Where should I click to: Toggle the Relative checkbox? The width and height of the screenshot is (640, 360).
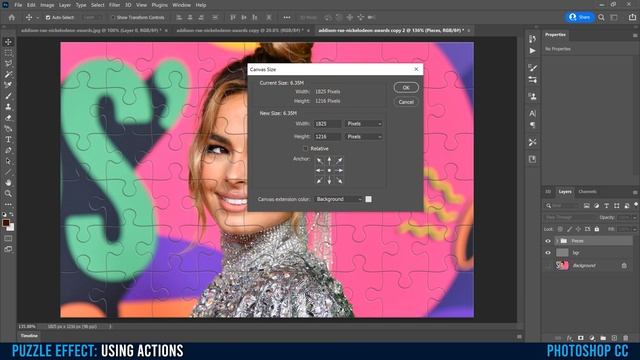tap(305, 149)
